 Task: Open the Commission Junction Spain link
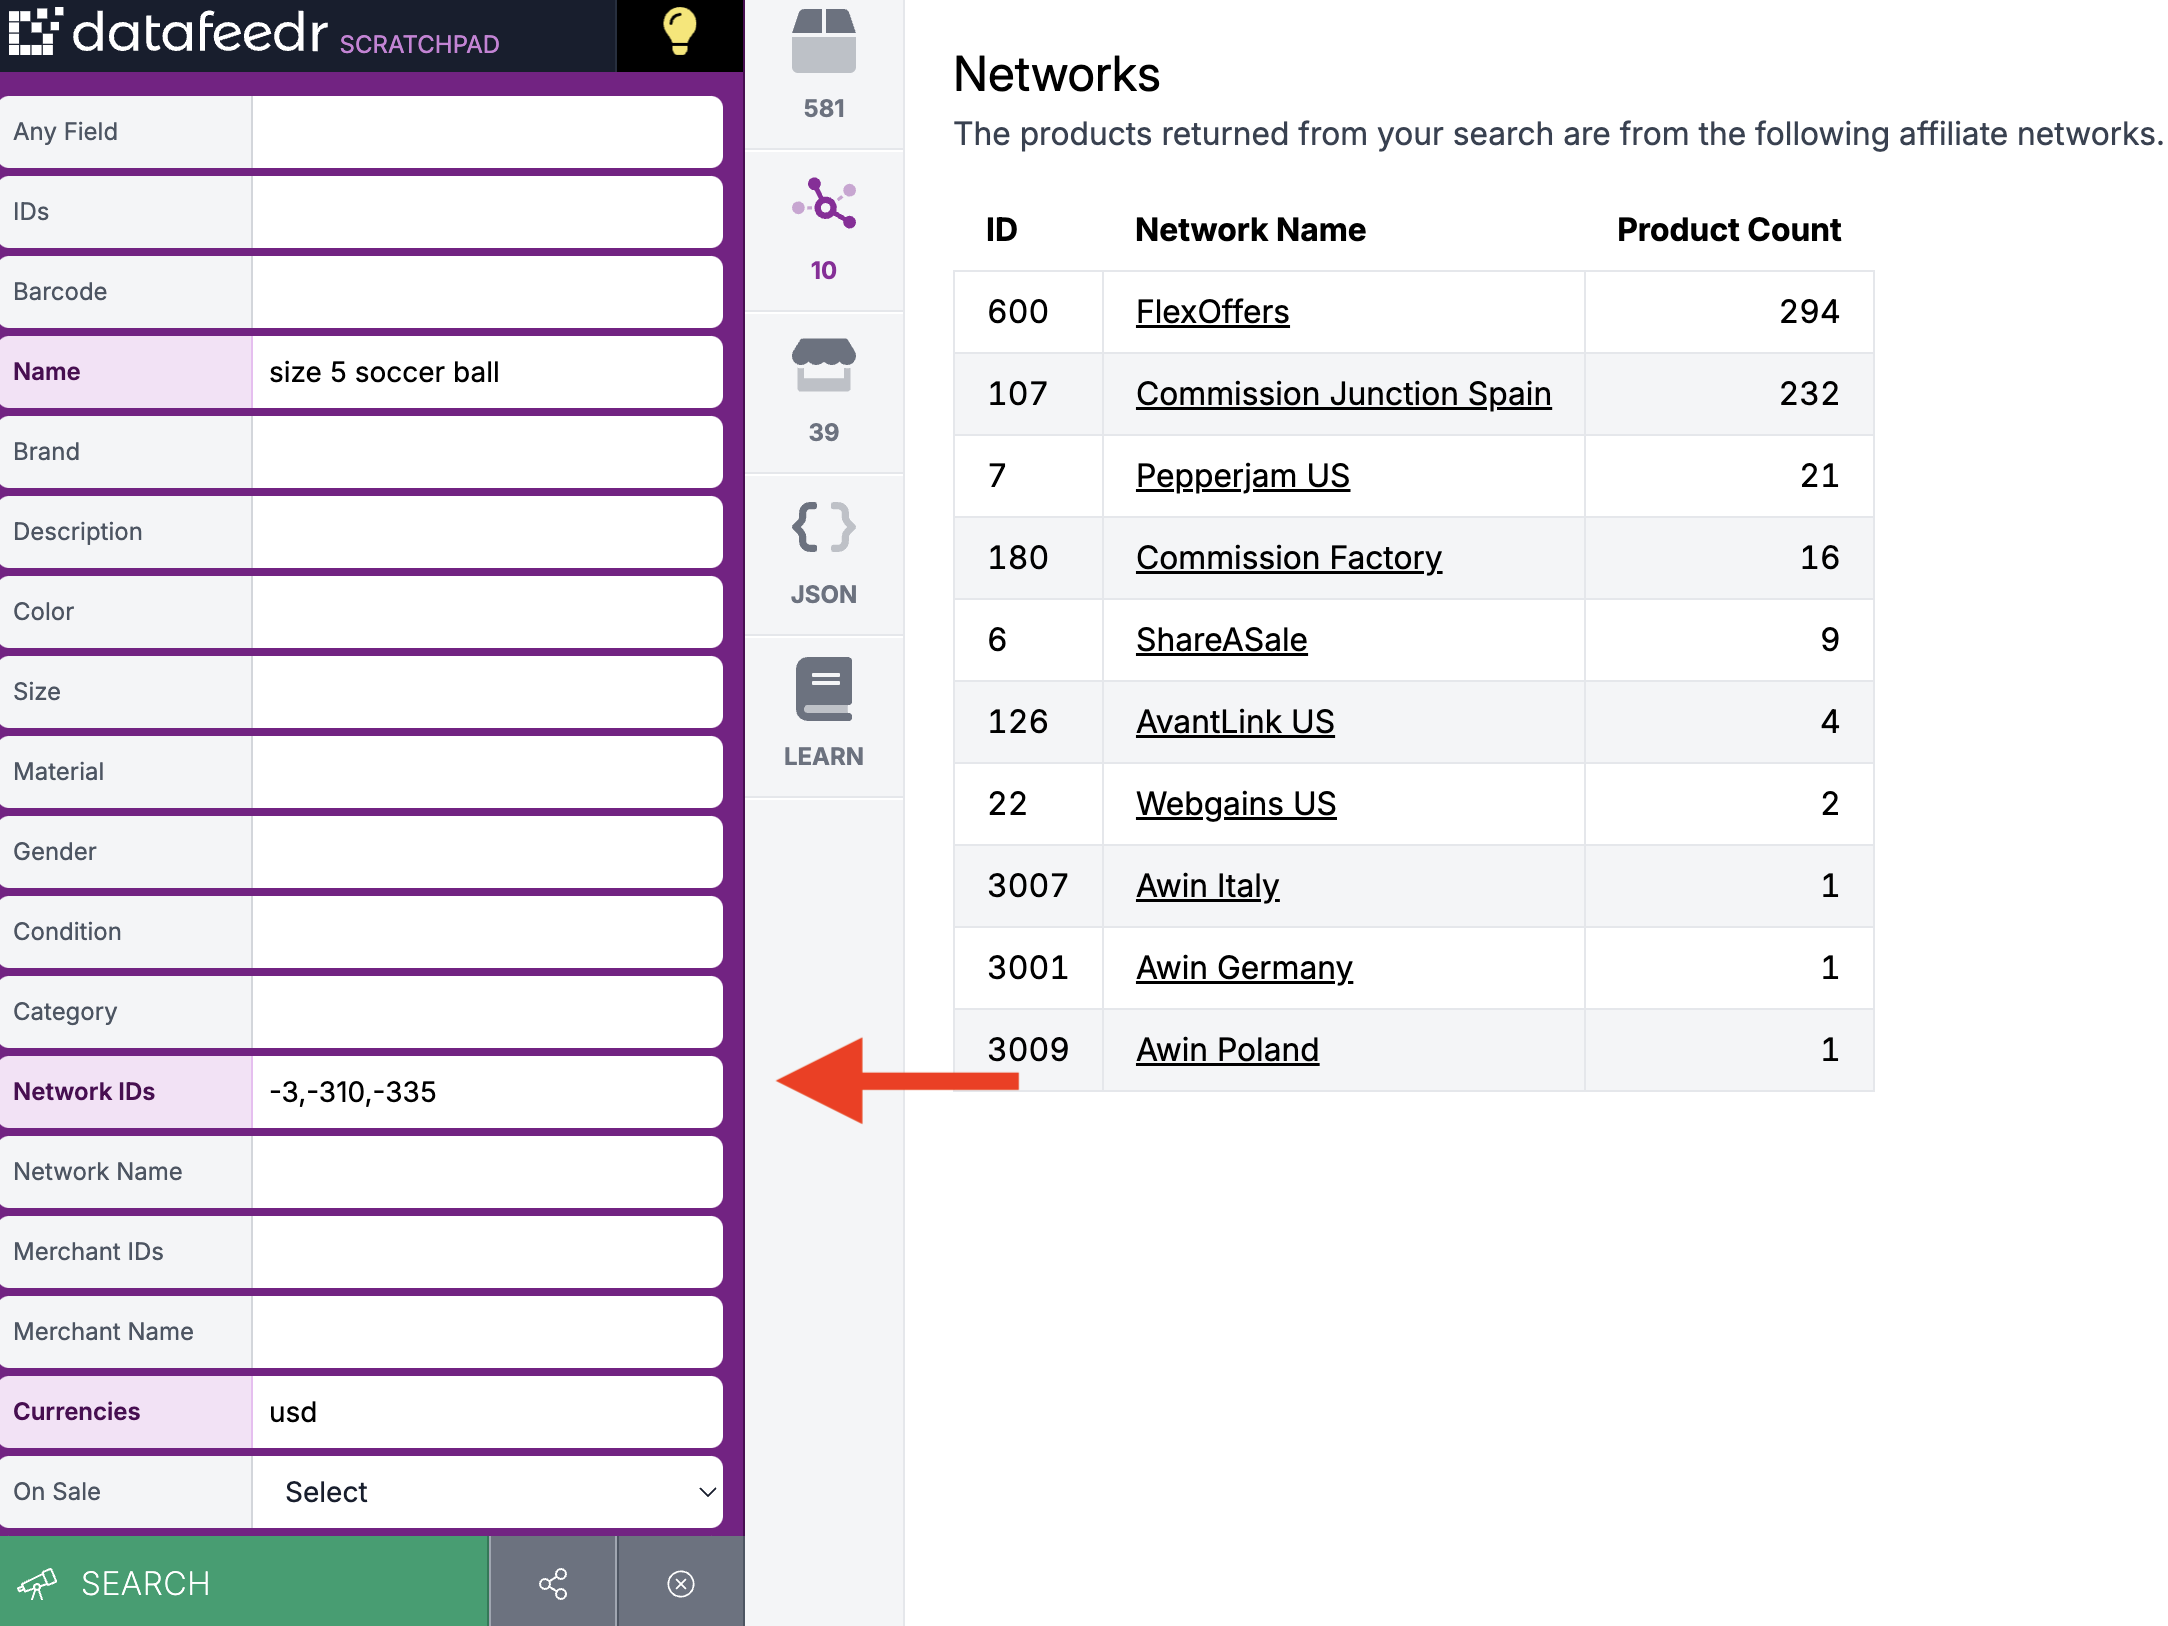coord(1343,394)
